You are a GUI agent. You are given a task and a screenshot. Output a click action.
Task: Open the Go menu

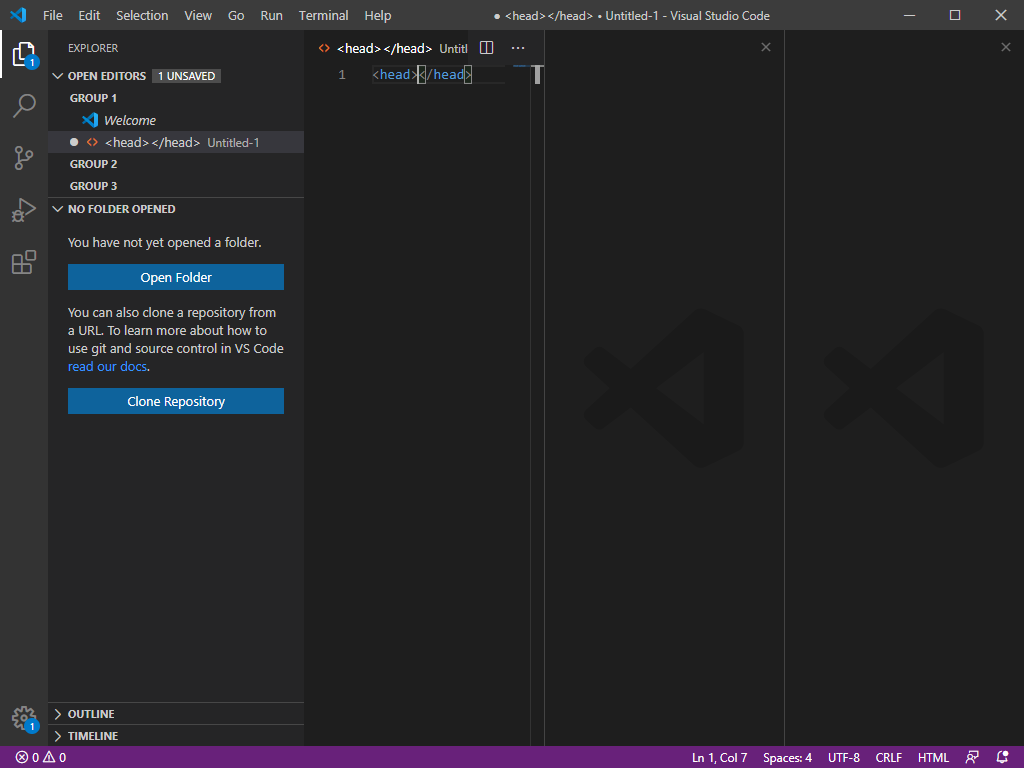click(x=236, y=15)
